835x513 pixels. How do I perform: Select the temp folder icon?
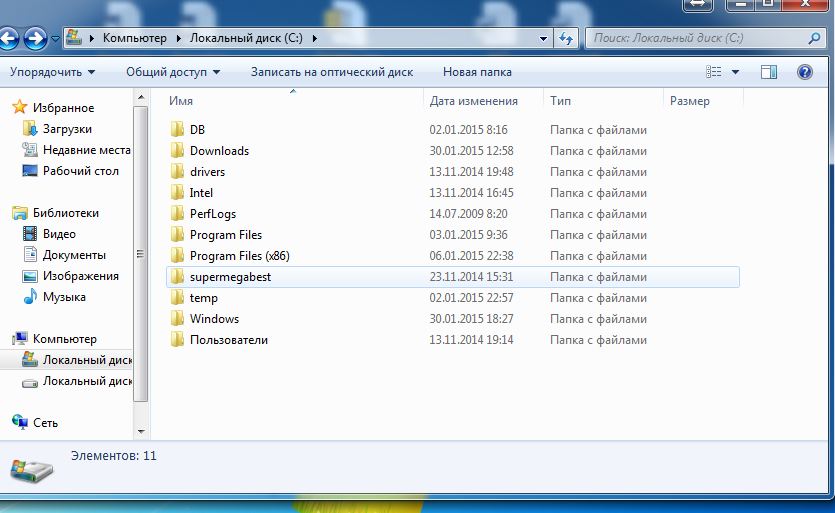(177, 298)
